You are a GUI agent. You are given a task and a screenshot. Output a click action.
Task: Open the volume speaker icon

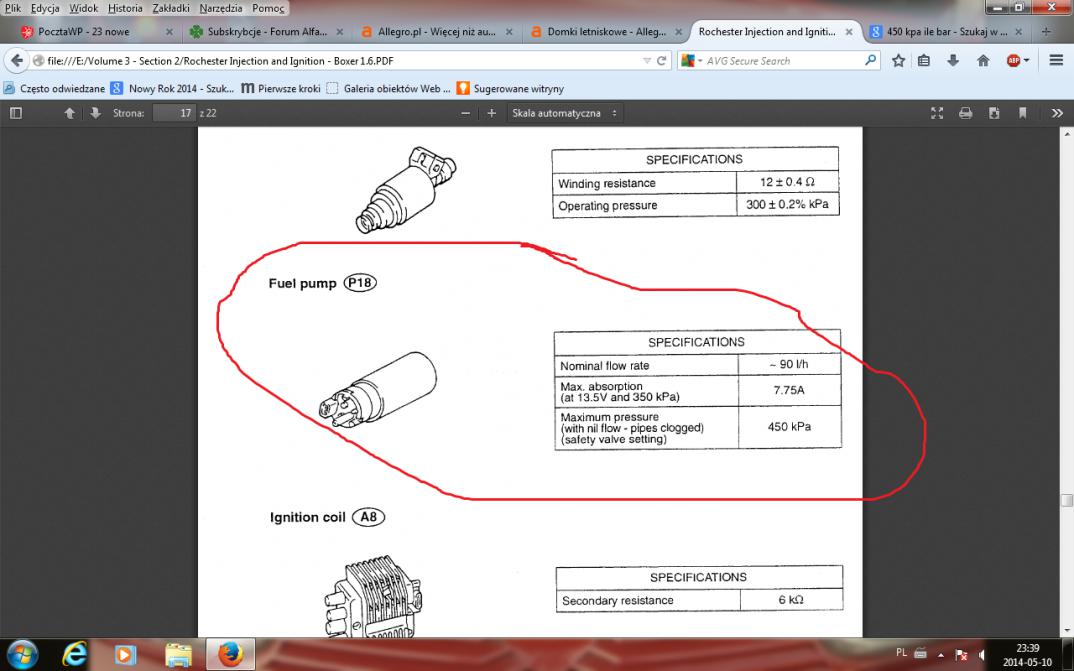pyautogui.click(x=982, y=655)
